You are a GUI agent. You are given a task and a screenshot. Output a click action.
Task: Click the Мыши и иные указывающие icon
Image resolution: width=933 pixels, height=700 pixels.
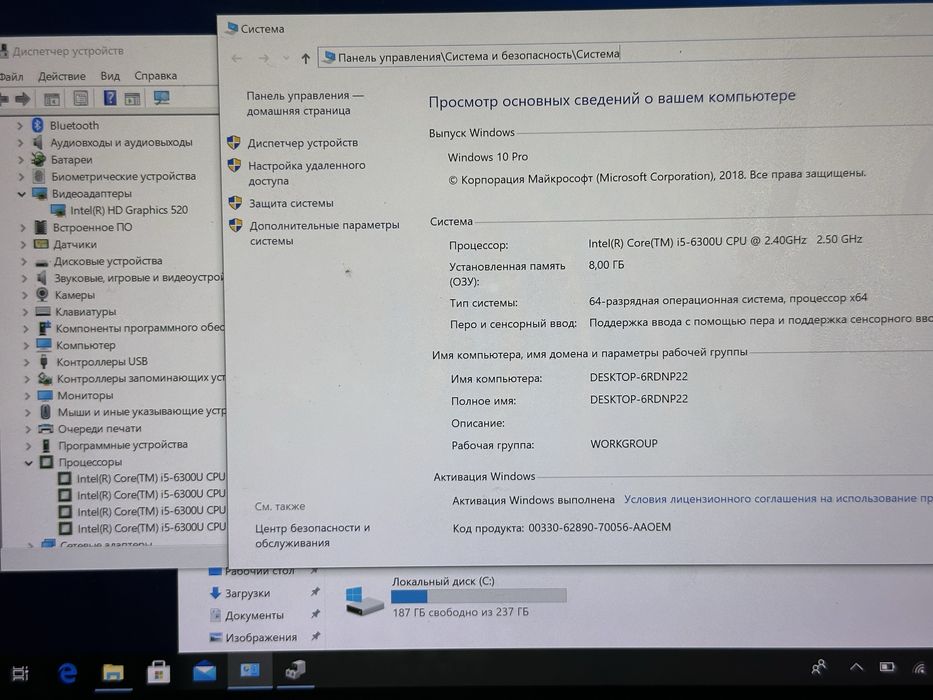pos(46,412)
